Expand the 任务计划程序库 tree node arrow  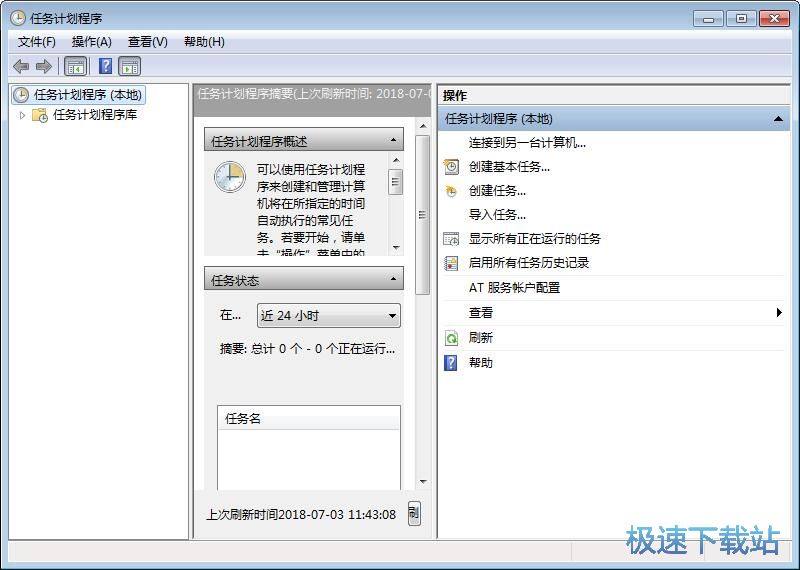pyautogui.click(x=22, y=115)
